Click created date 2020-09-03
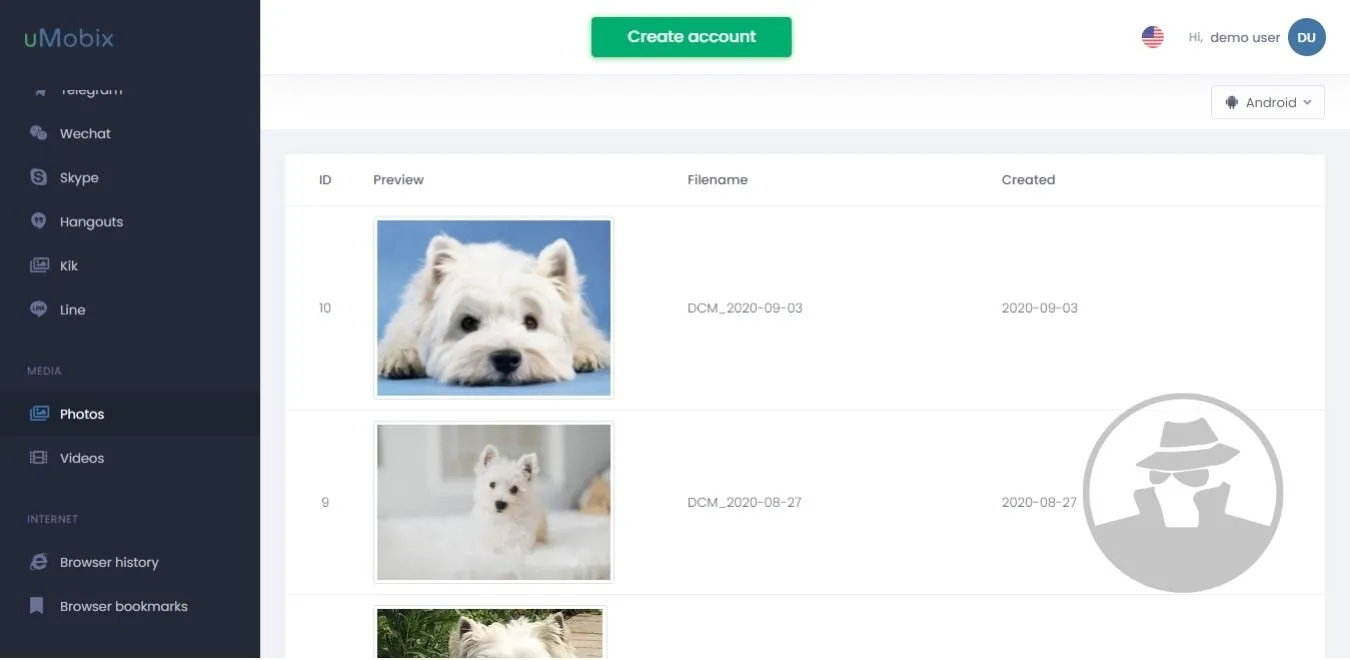This screenshot has height=660, width=1350. (x=1040, y=308)
